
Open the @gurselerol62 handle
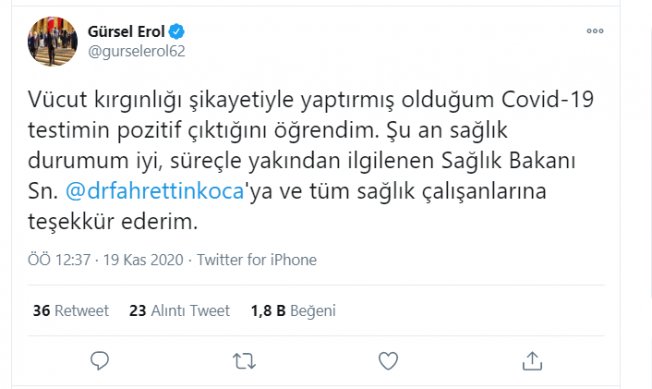[x=136, y=51]
